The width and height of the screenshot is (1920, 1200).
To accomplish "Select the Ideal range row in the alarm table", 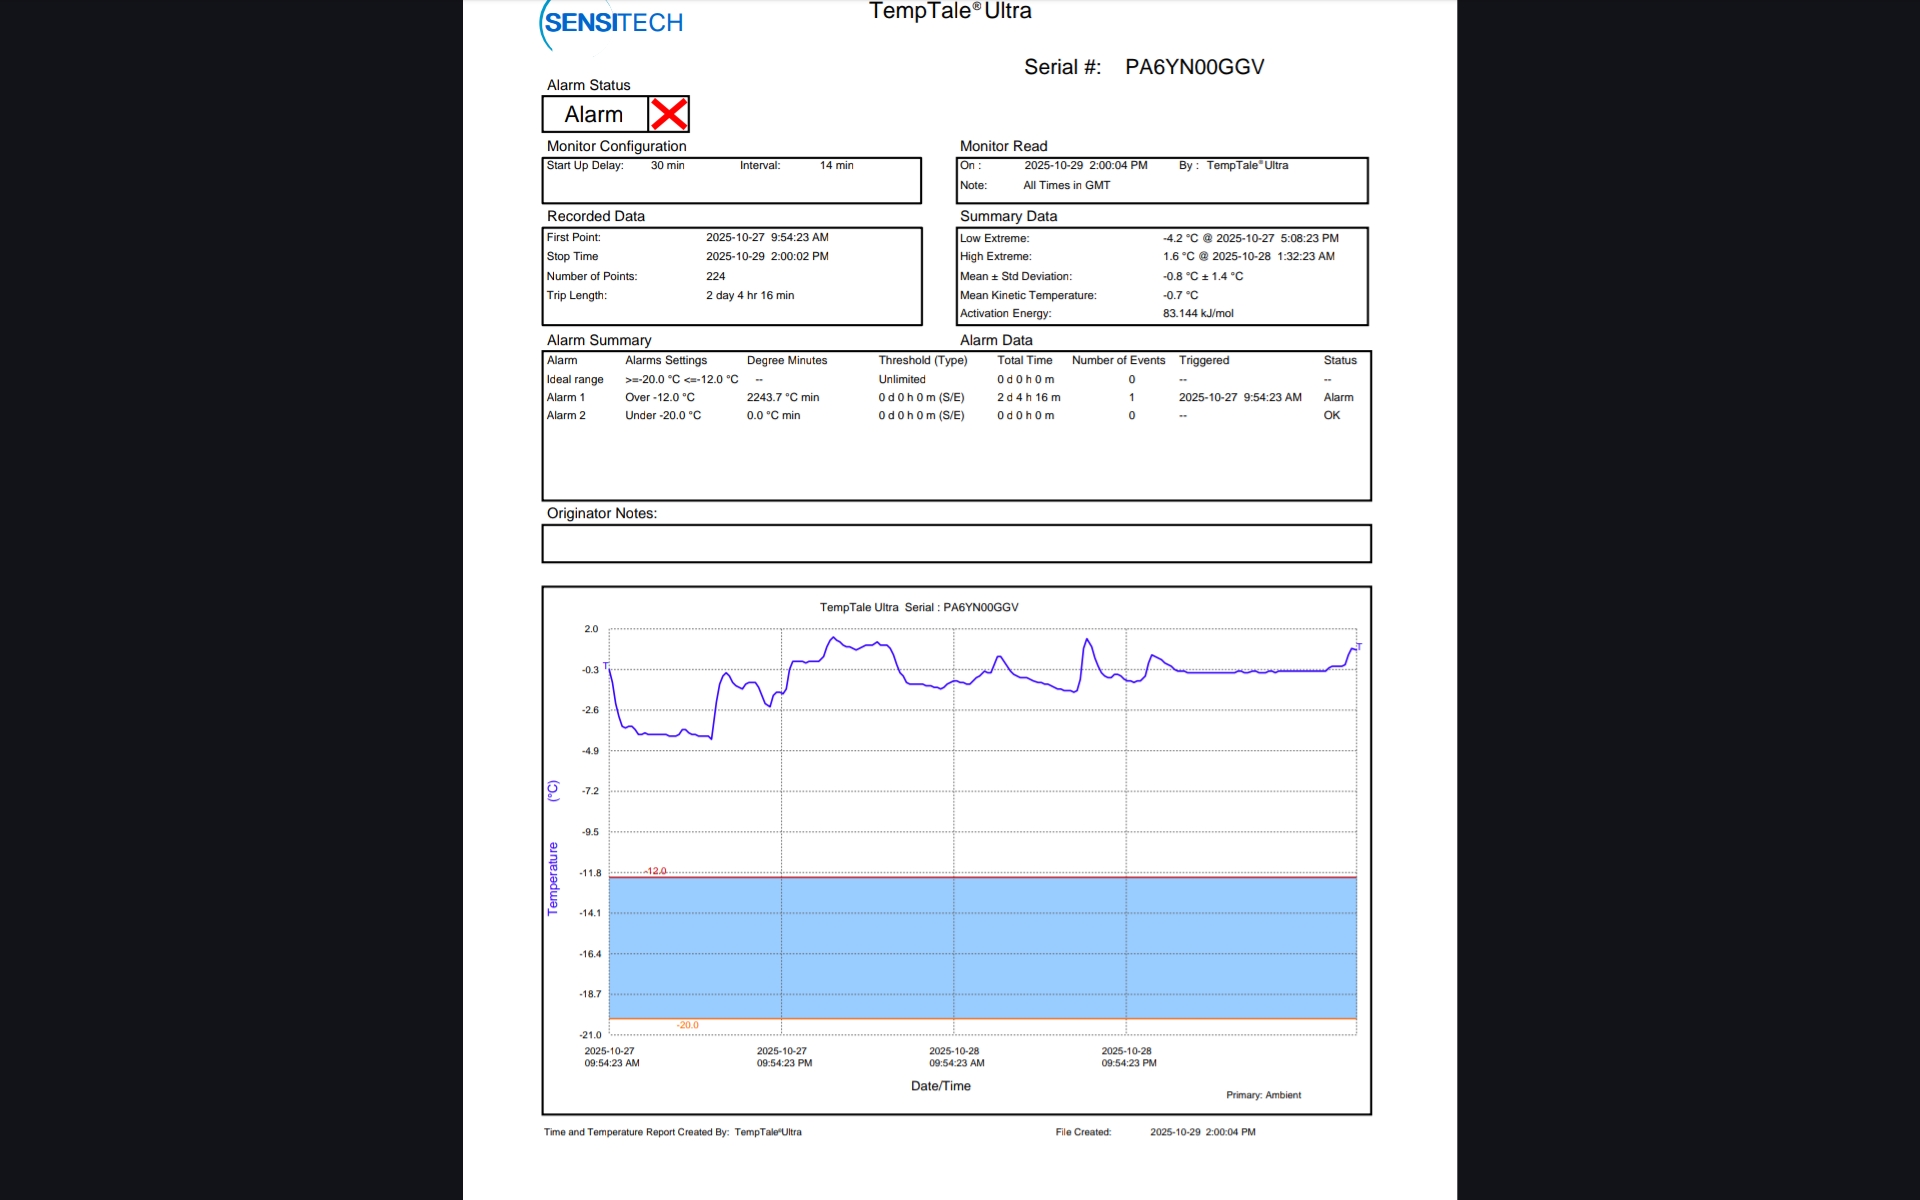I will [575, 380].
